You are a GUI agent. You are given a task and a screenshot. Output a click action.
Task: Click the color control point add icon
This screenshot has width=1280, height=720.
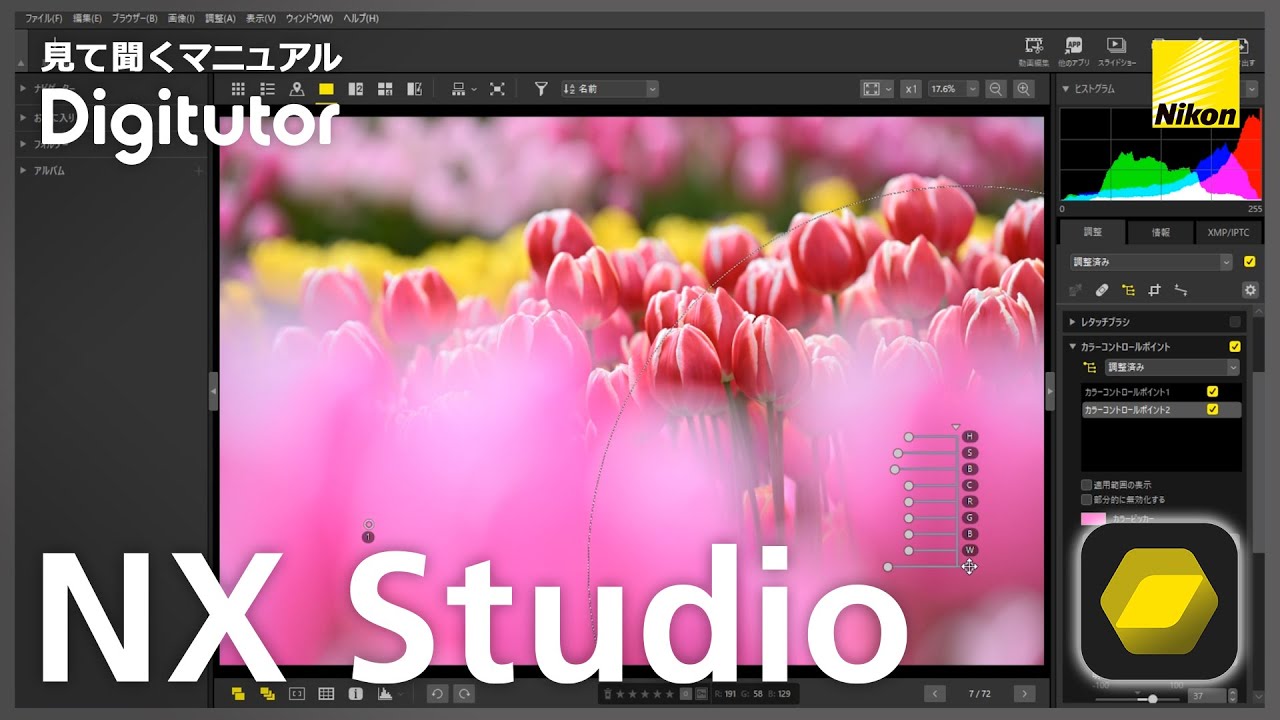pyautogui.click(x=1089, y=367)
